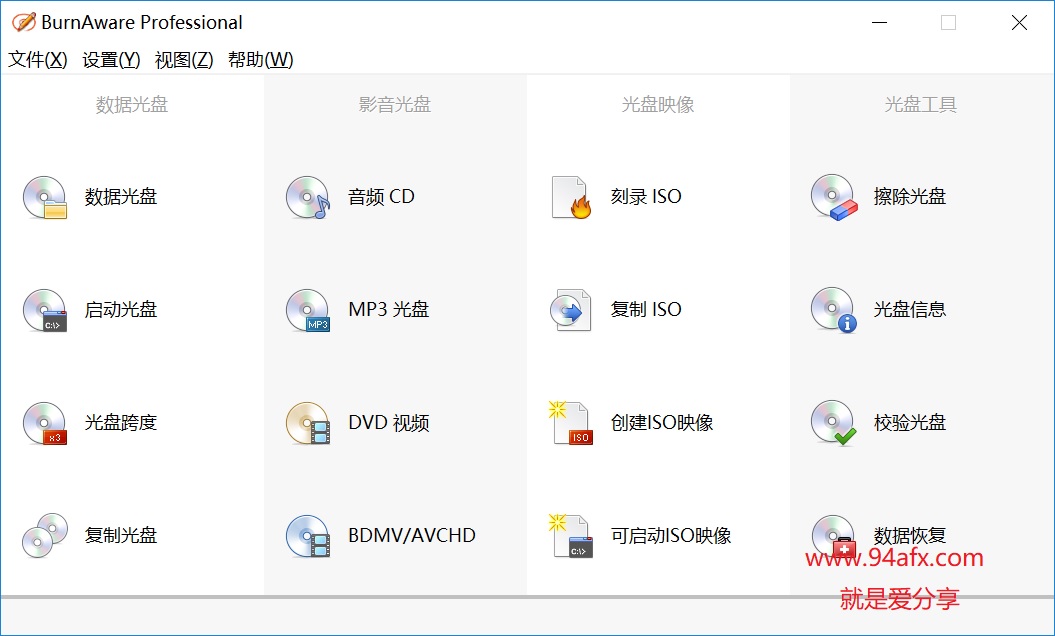
Task: Click the 音频 CD music note icon
Action: [307, 197]
